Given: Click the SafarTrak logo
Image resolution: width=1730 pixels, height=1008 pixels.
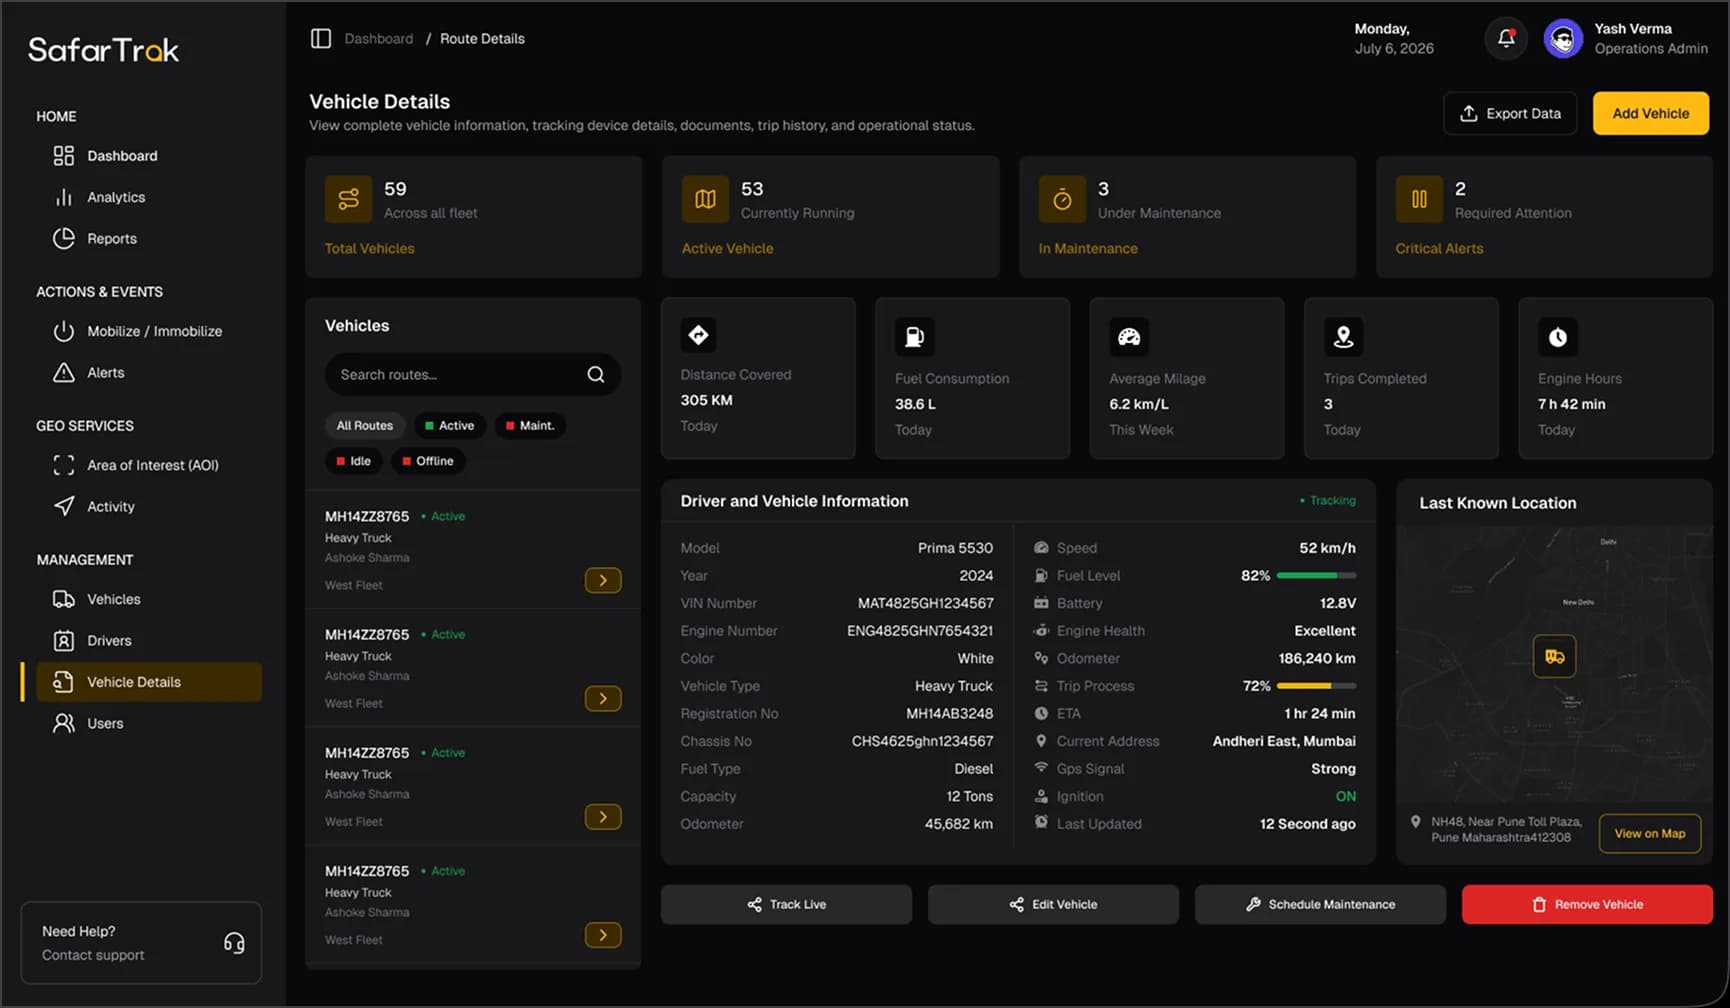Looking at the screenshot, I should [104, 49].
